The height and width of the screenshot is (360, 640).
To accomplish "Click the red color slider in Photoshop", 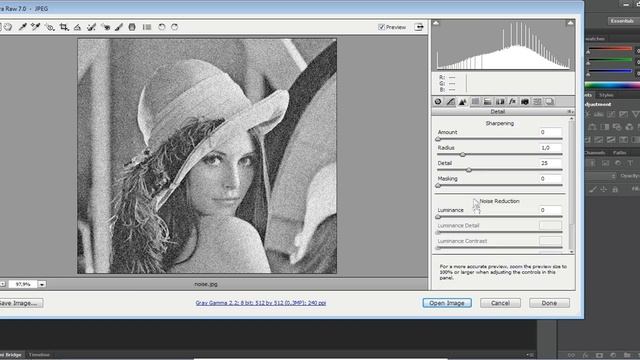I will click(610, 49).
